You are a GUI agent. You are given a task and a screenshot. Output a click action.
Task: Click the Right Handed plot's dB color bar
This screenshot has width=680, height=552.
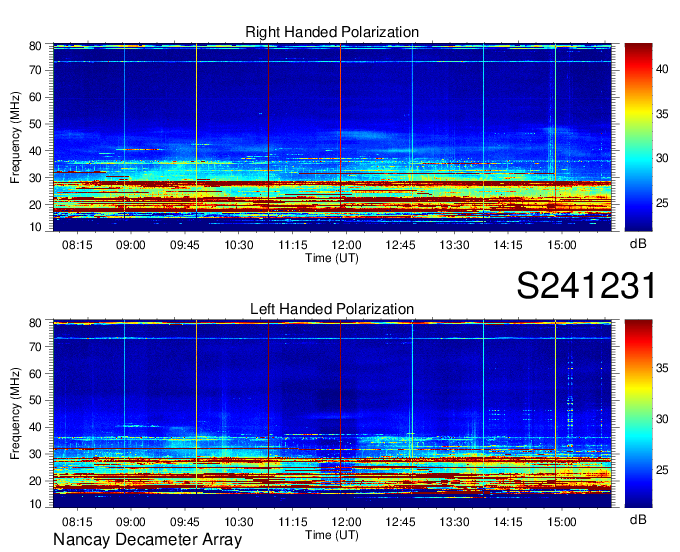638,137
